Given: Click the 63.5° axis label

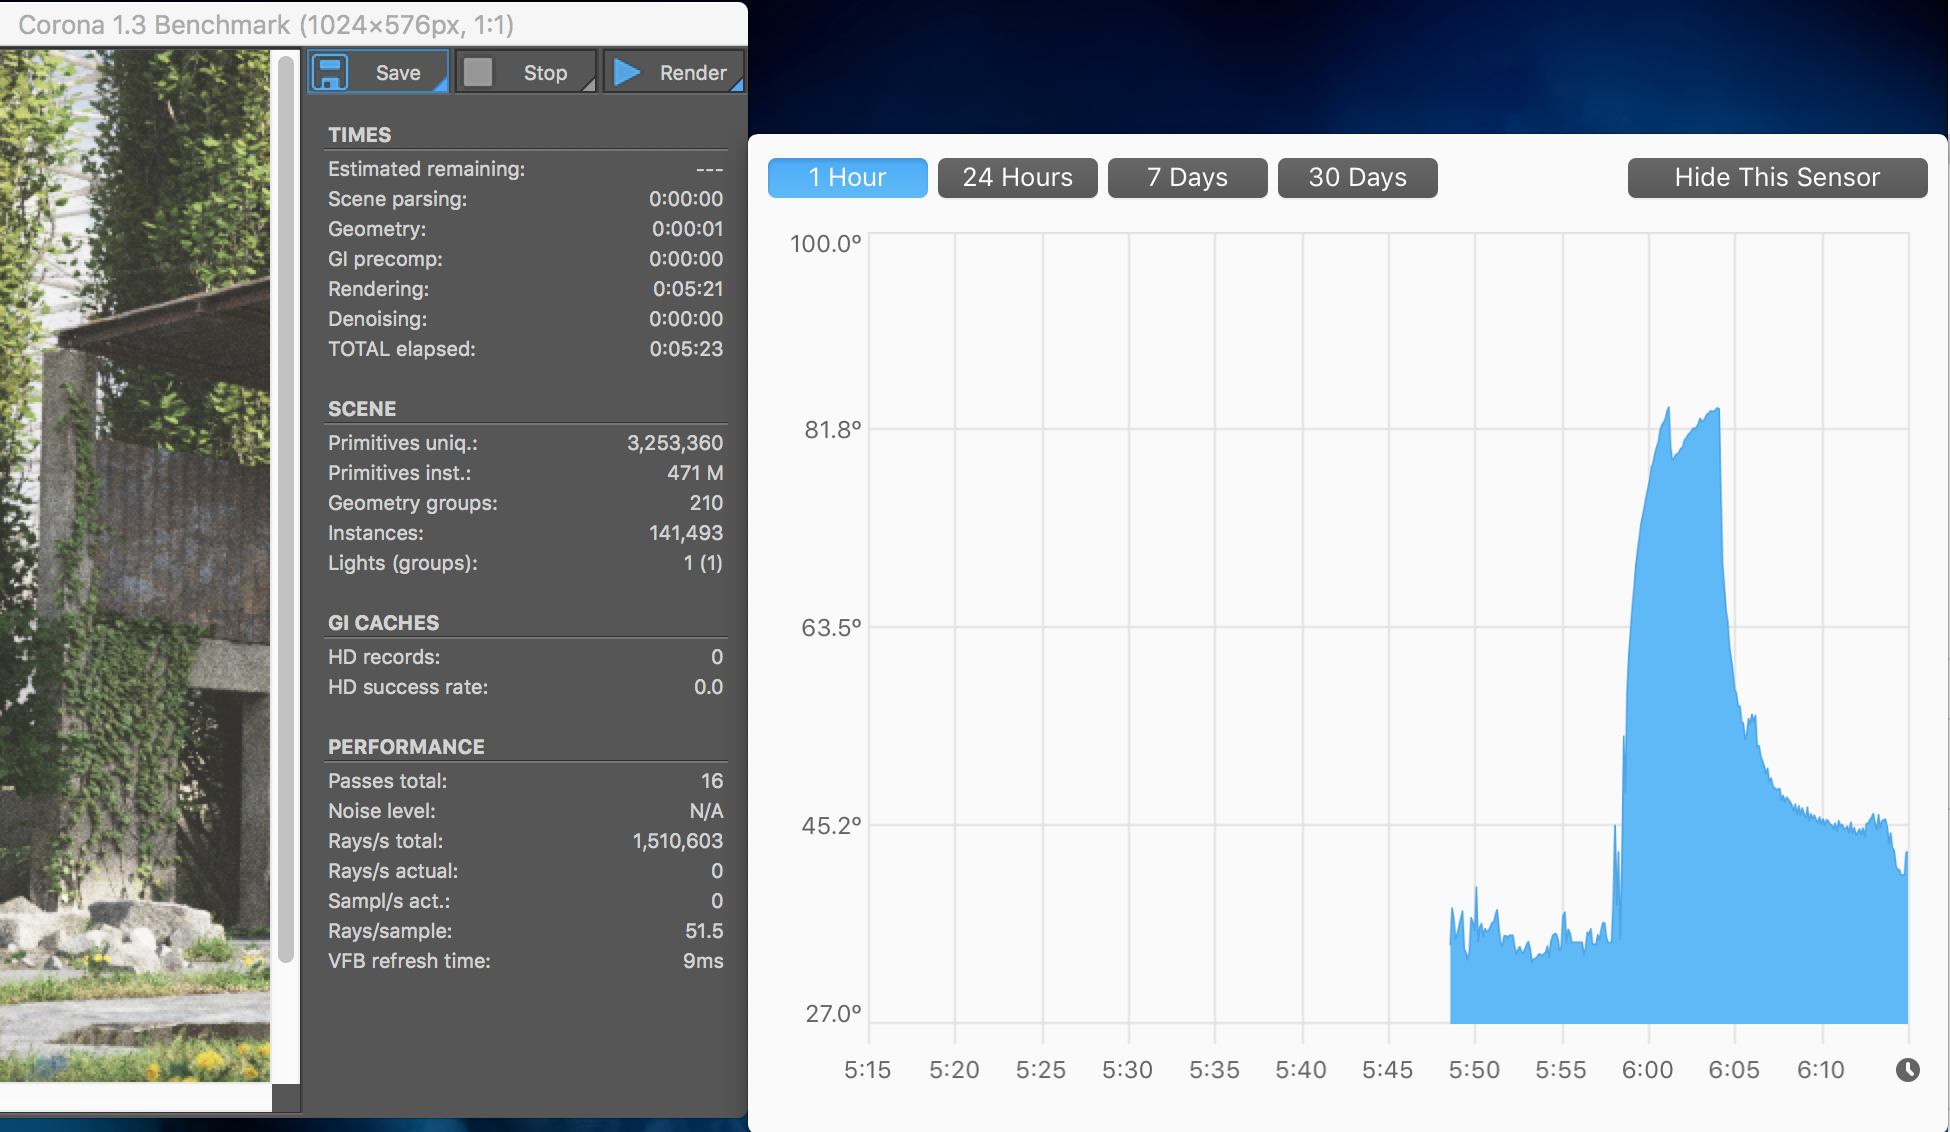Looking at the screenshot, I should pos(831,628).
